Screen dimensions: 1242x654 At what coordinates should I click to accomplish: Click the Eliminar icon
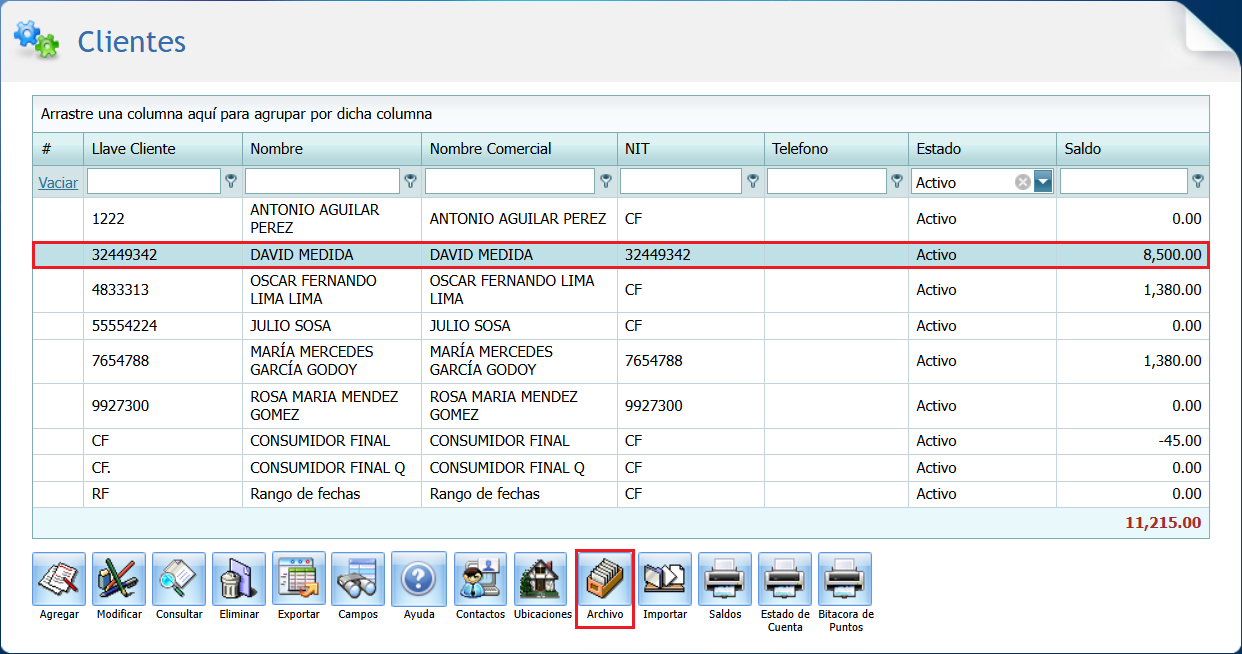point(238,580)
